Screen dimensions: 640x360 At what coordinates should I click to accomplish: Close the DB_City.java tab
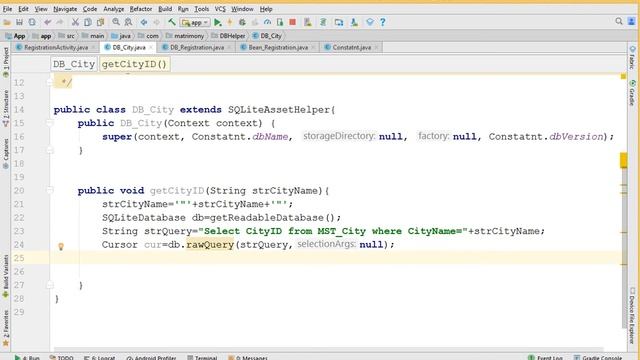151,47
